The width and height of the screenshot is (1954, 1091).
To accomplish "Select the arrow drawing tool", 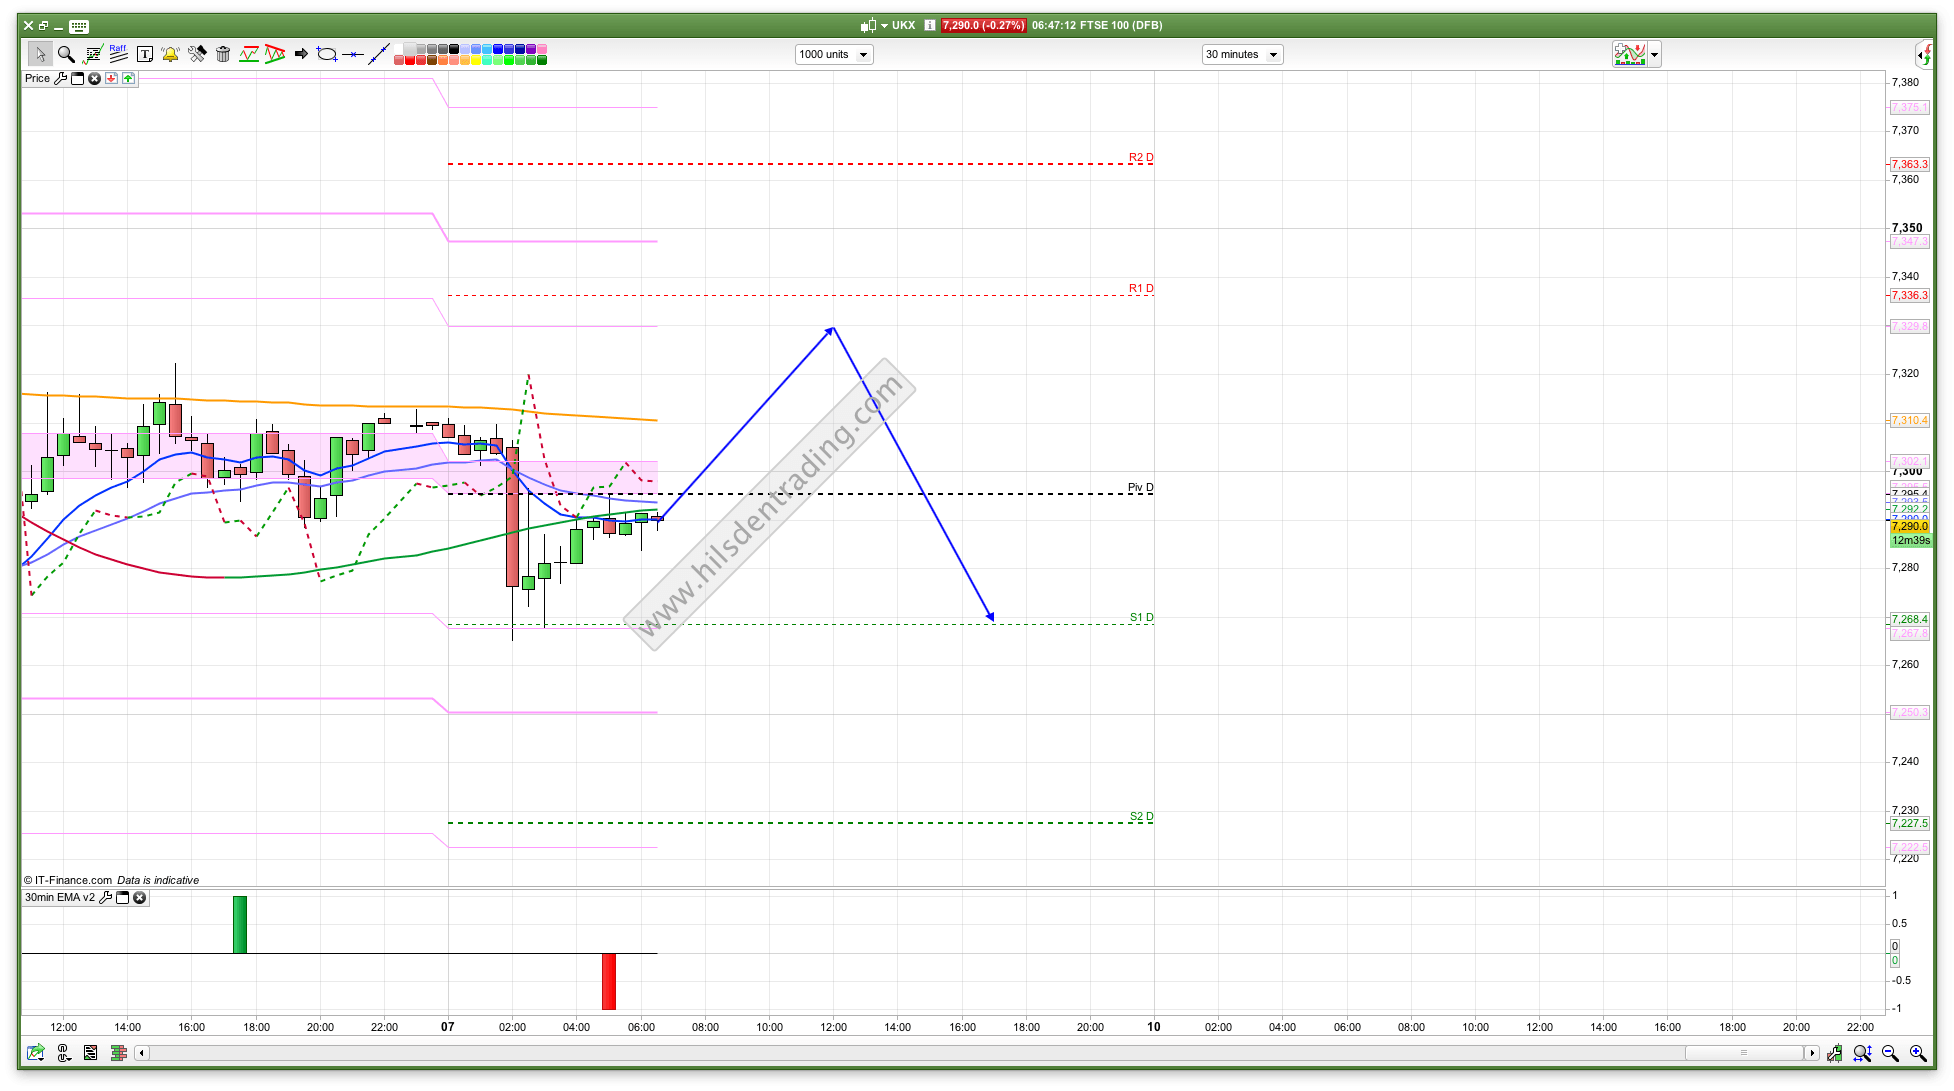I will coord(301,54).
